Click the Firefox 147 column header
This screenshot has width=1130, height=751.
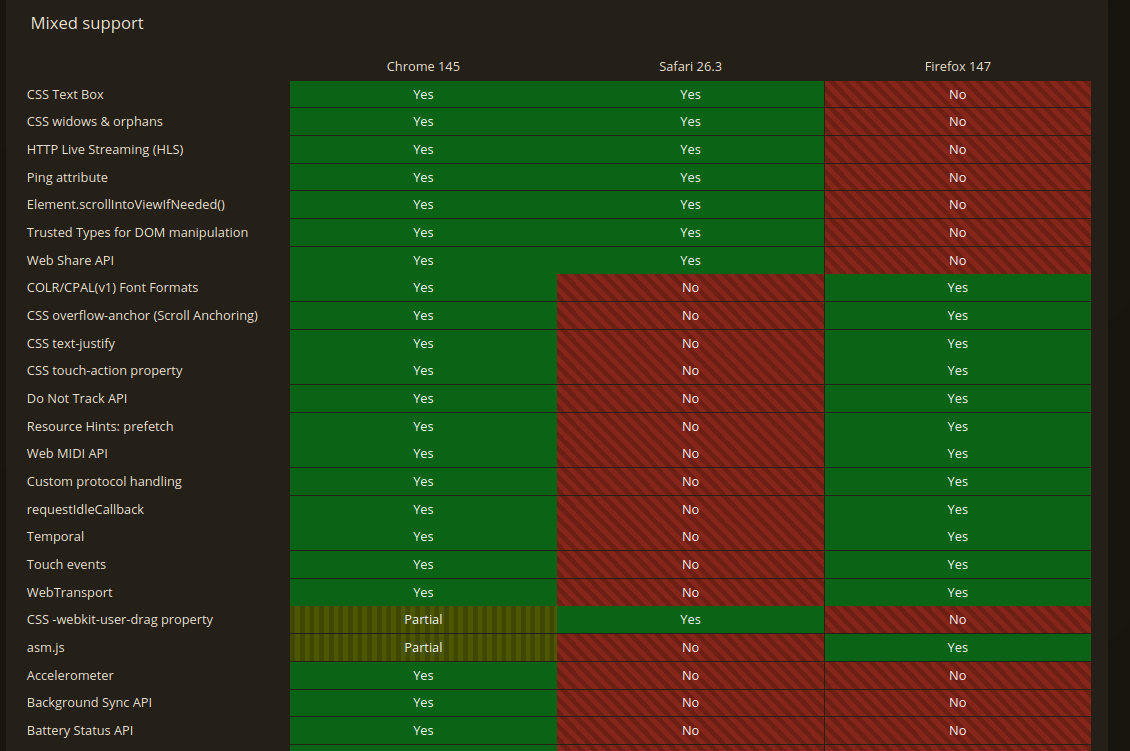click(x=957, y=66)
